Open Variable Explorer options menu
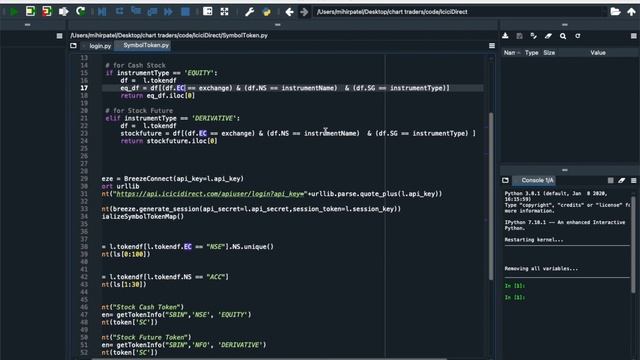Image resolution: width=640 pixels, height=360 pixels. click(633, 36)
